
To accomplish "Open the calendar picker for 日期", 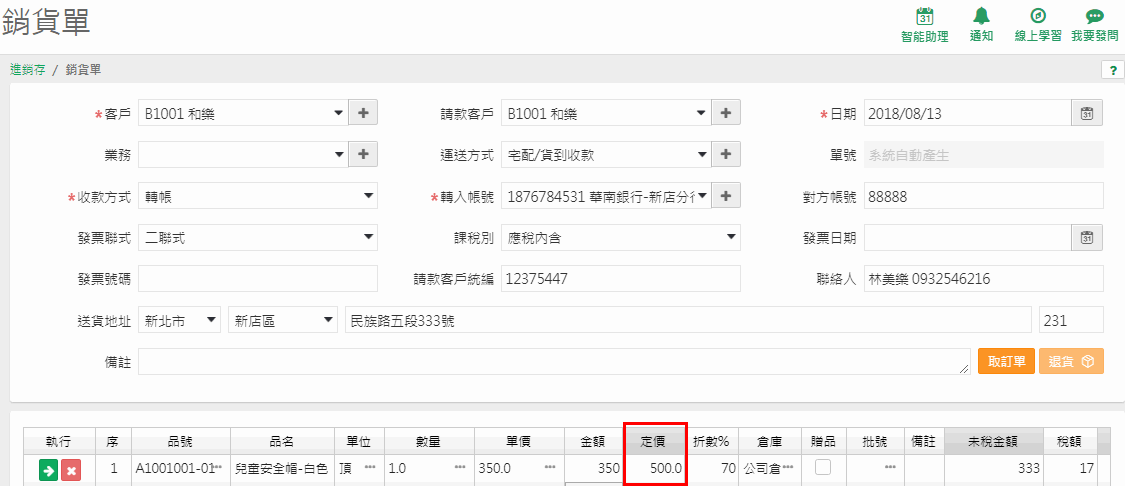I will pos(1087,113).
